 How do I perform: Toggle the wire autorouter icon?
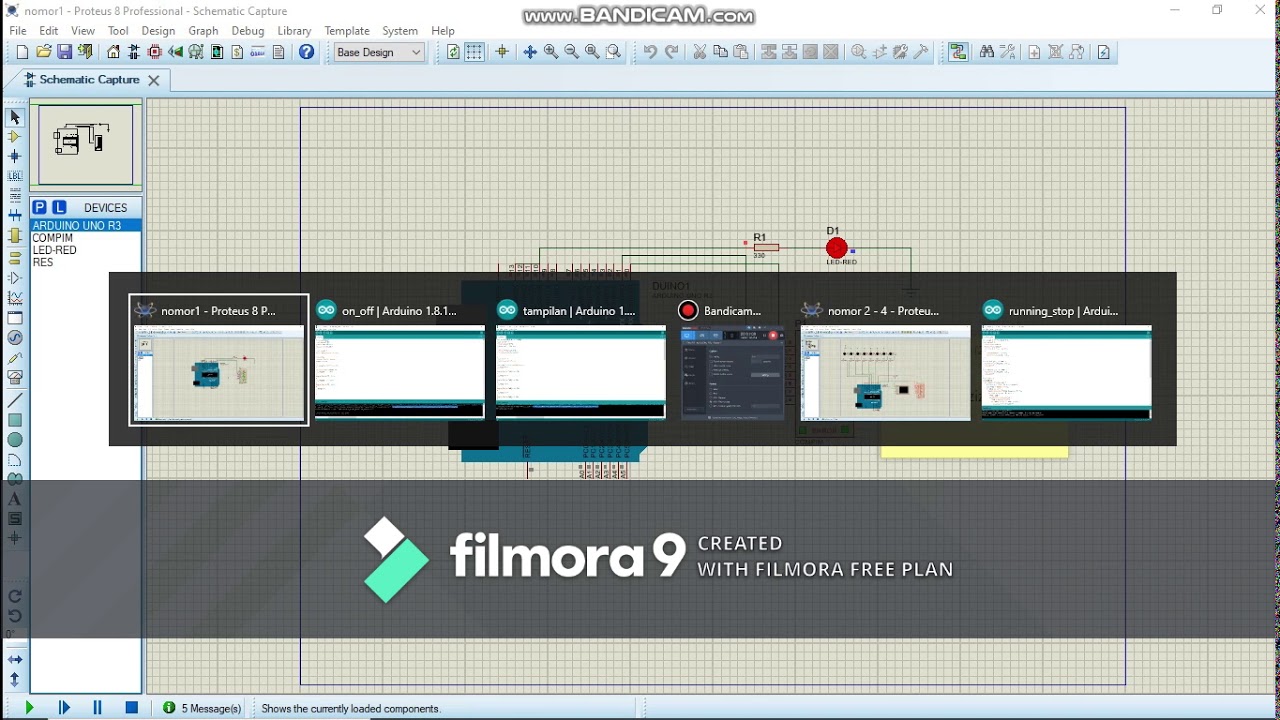[958, 52]
